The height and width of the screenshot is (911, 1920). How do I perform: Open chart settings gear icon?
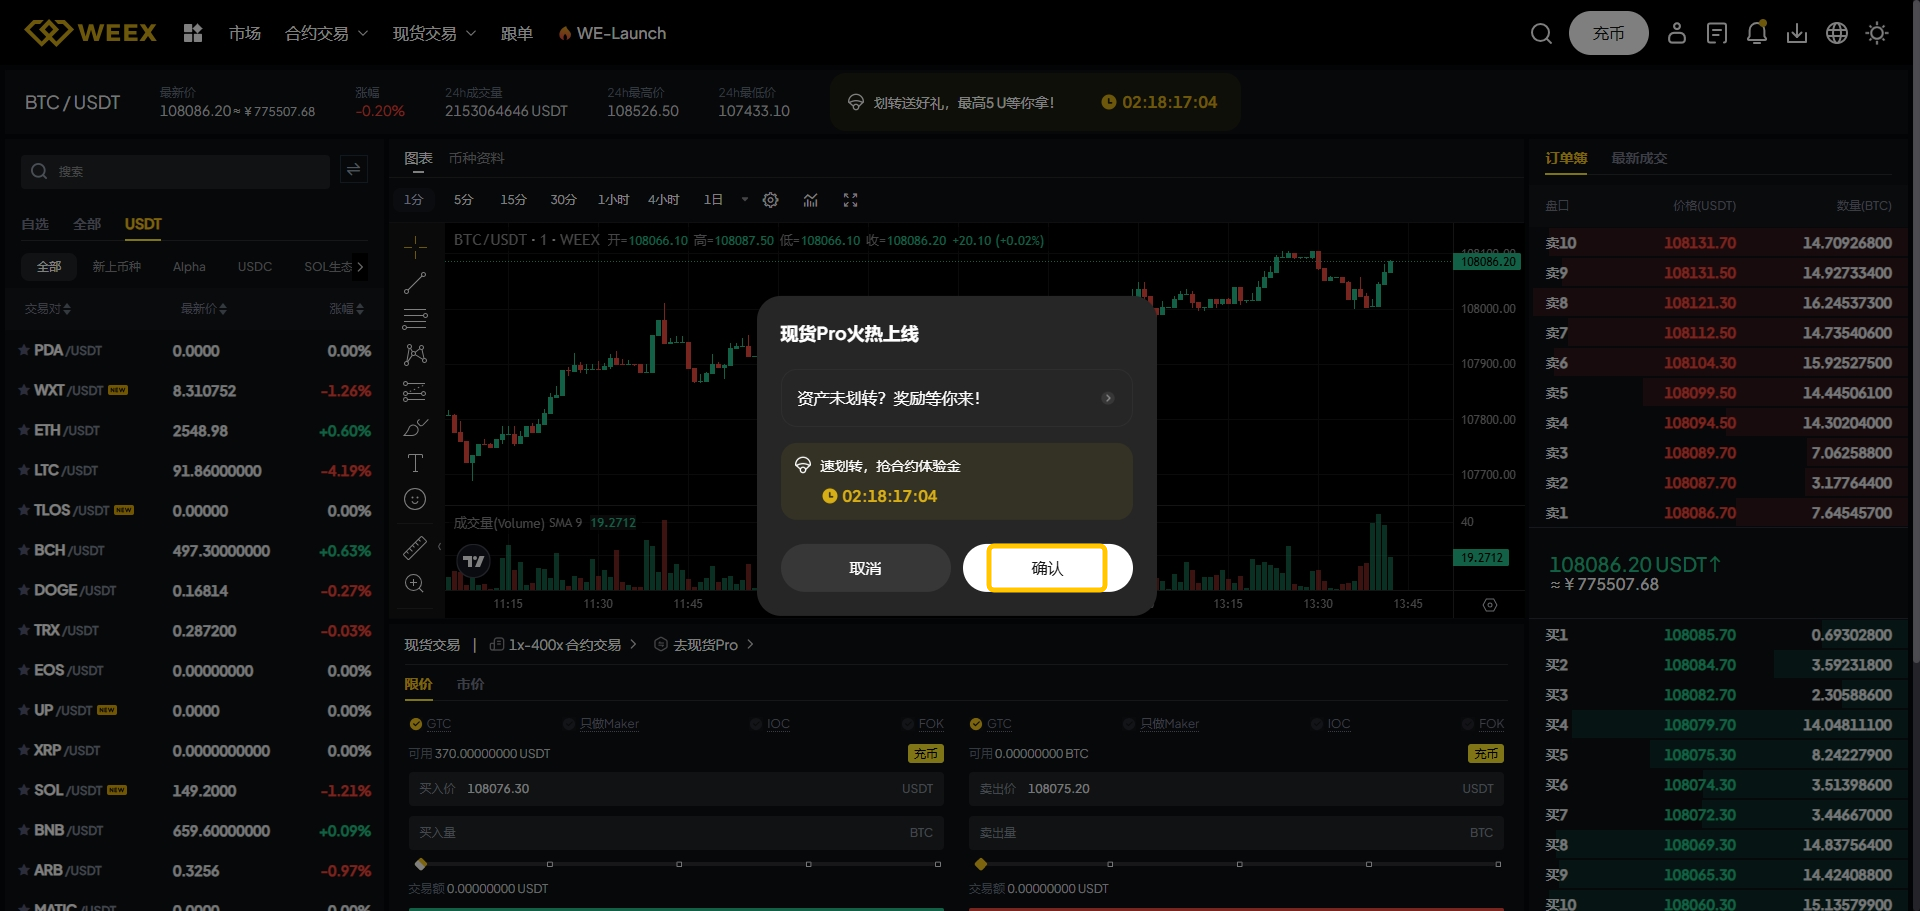(770, 200)
